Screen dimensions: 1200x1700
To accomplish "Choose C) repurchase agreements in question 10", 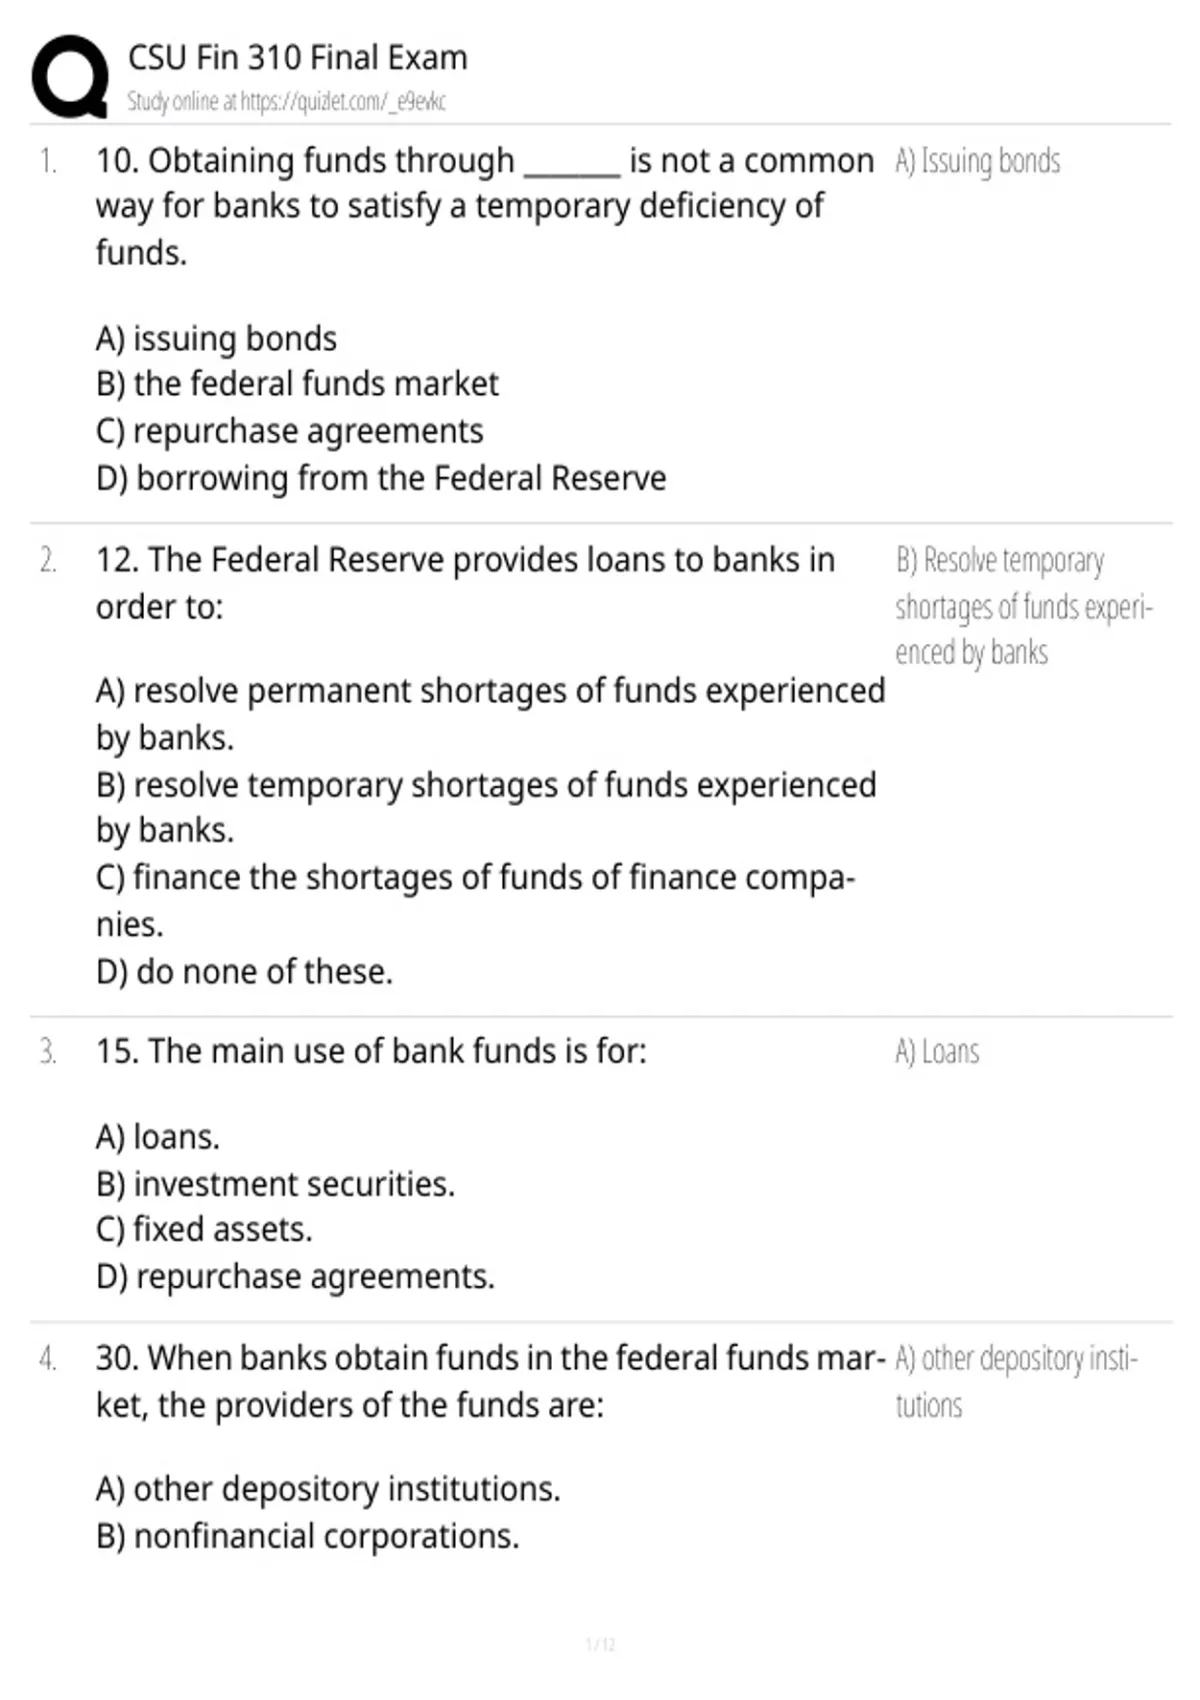I will pos(289,431).
